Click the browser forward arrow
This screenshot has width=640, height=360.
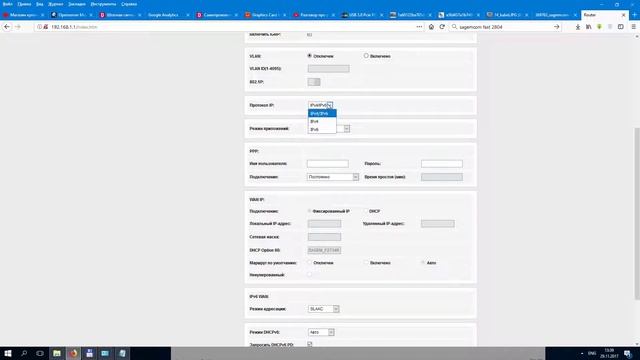tap(18, 27)
